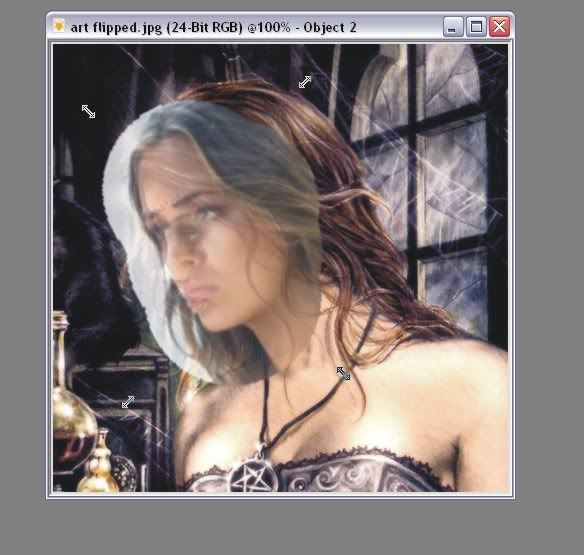The width and height of the screenshot is (584, 555).
Task: Click the pentagram pendant in the image
Action: [254, 475]
